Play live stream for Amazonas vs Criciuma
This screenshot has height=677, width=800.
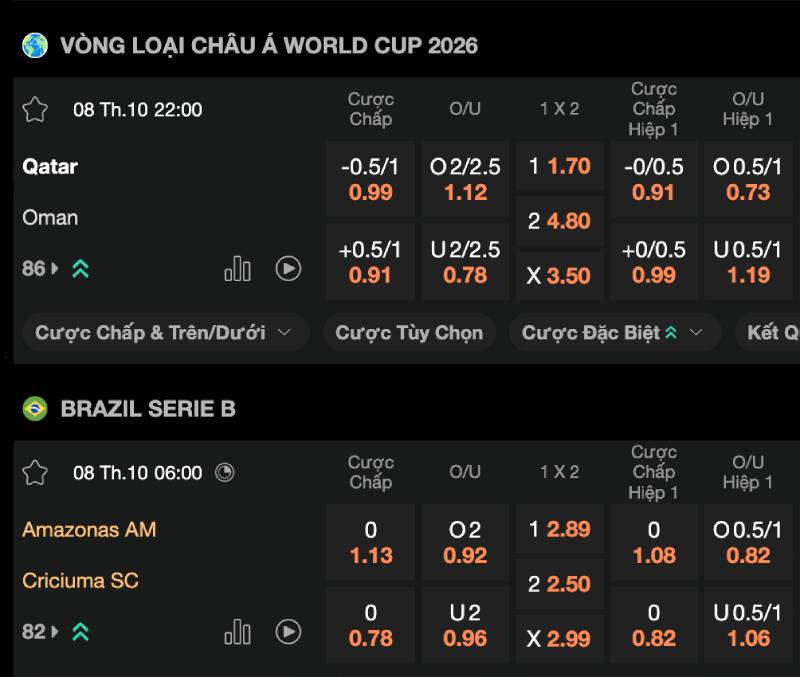[x=288, y=631]
